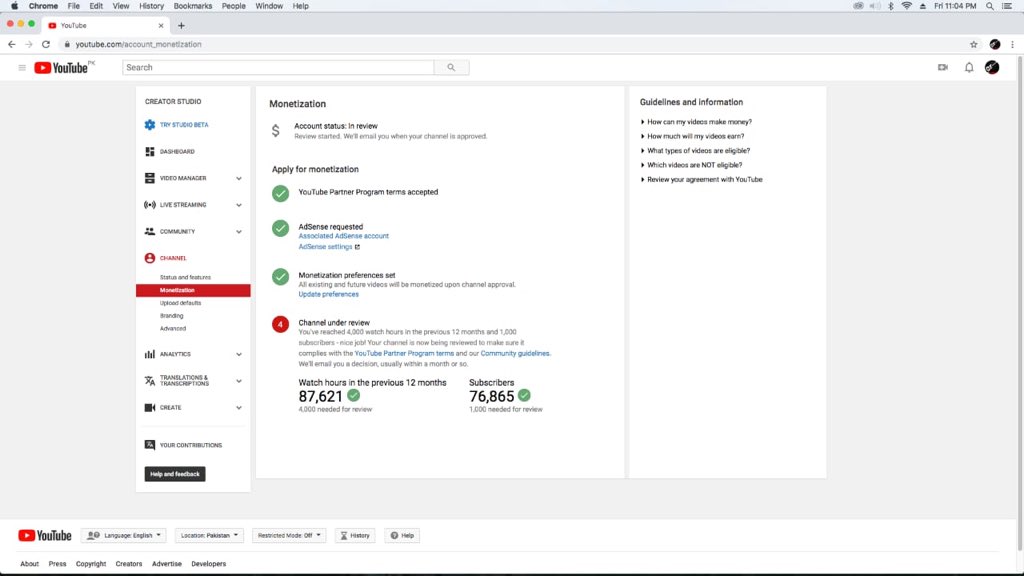Select the Branding sub-item

coord(172,316)
